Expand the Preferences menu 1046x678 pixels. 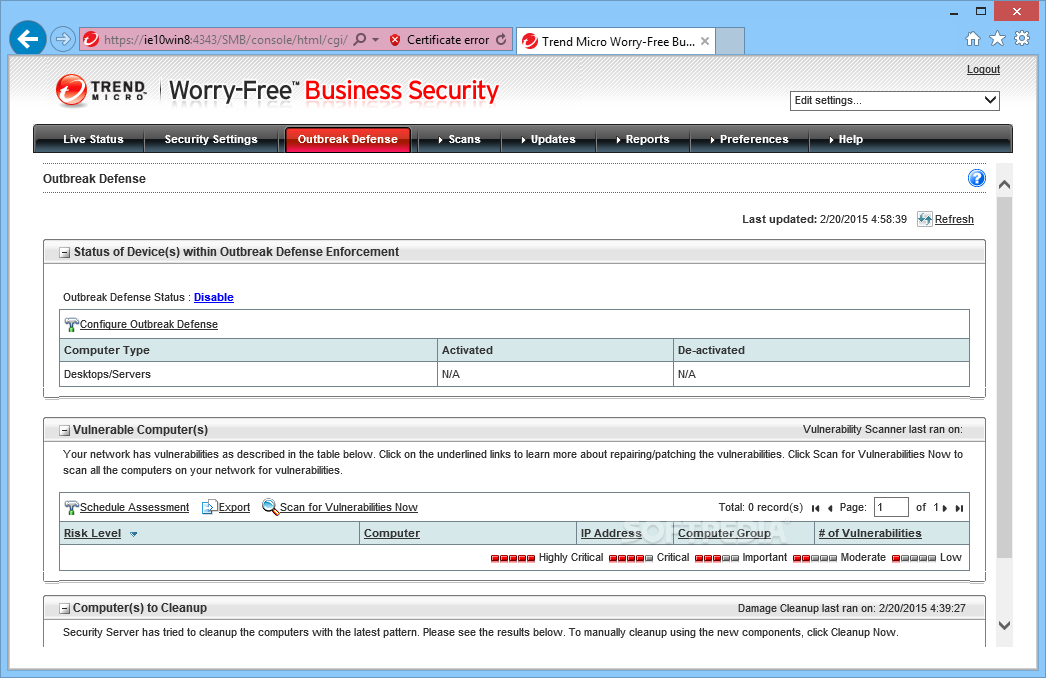pos(749,139)
